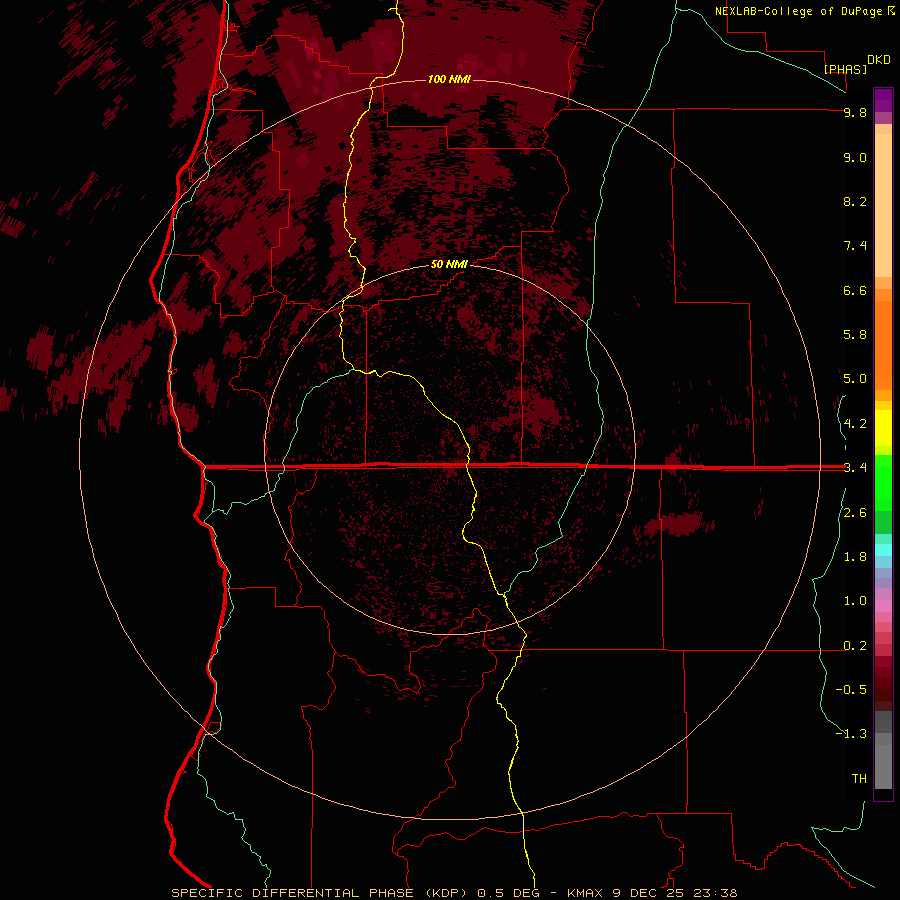
Task: Click the 8.2 scale value
Action: coord(855,201)
